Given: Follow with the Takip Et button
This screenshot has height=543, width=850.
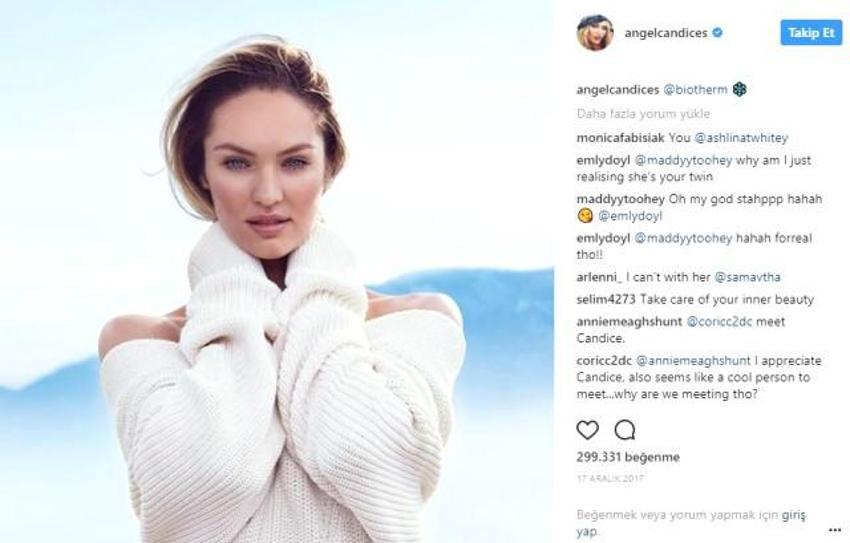Looking at the screenshot, I should coord(811,33).
